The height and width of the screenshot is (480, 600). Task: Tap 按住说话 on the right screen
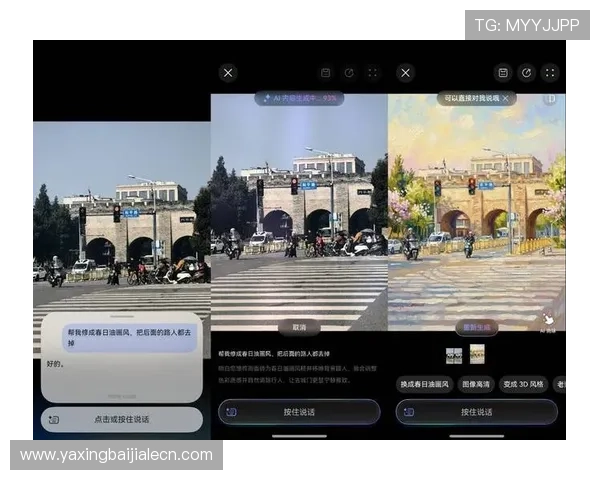tap(476, 412)
